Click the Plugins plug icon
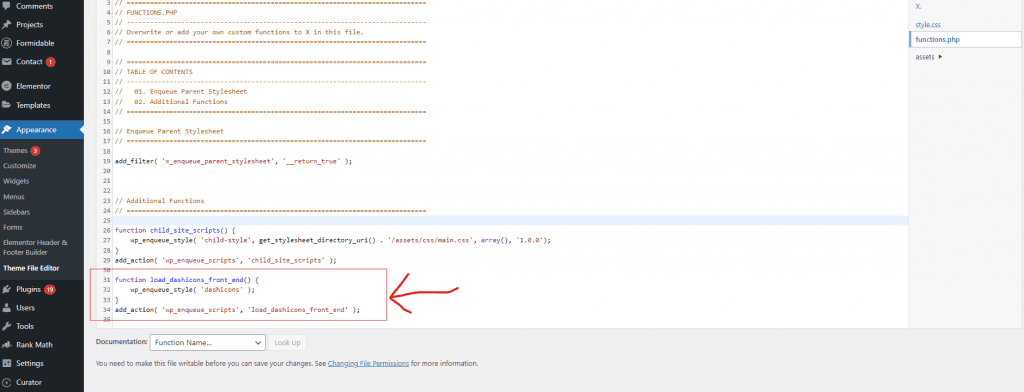 click(x=7, y=289)
